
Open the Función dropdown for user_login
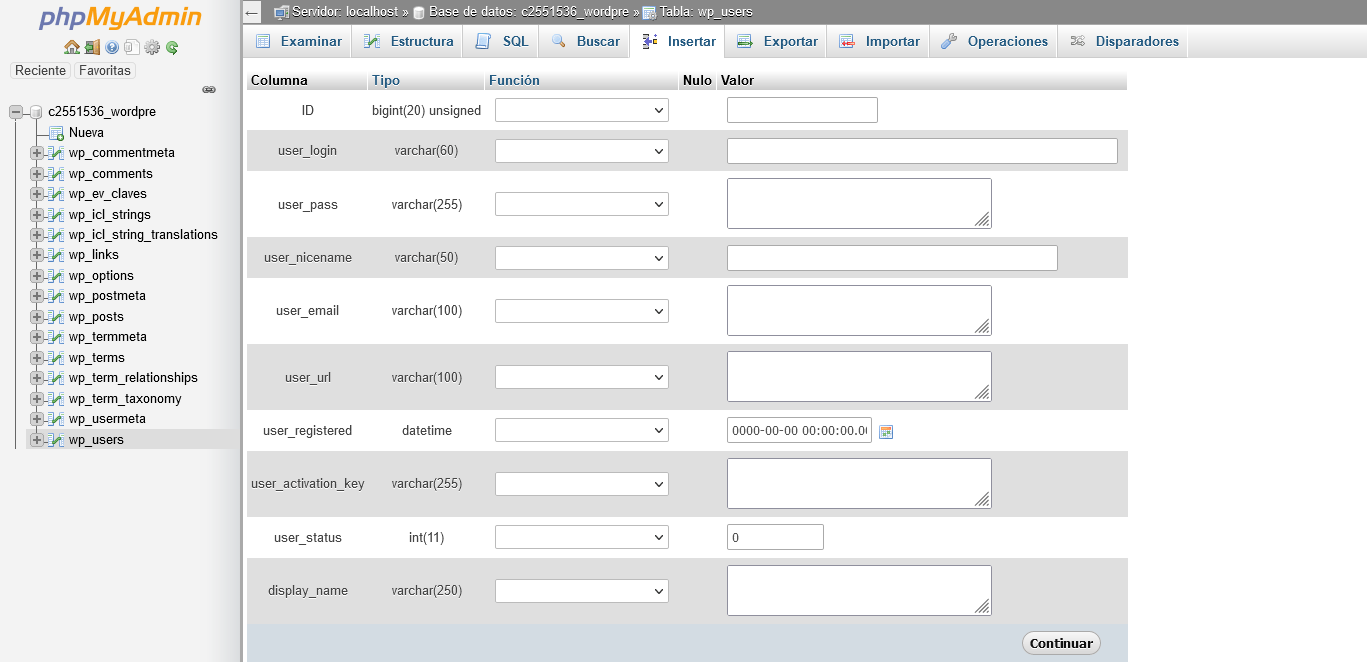tap(581, 151)
